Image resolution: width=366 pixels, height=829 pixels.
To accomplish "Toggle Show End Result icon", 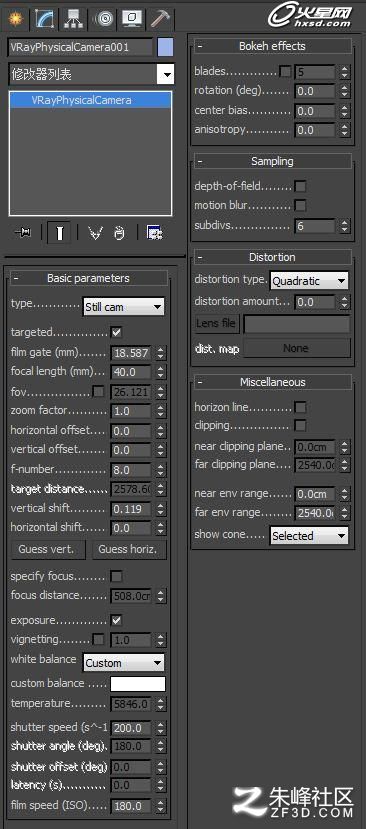I will 59,233.
